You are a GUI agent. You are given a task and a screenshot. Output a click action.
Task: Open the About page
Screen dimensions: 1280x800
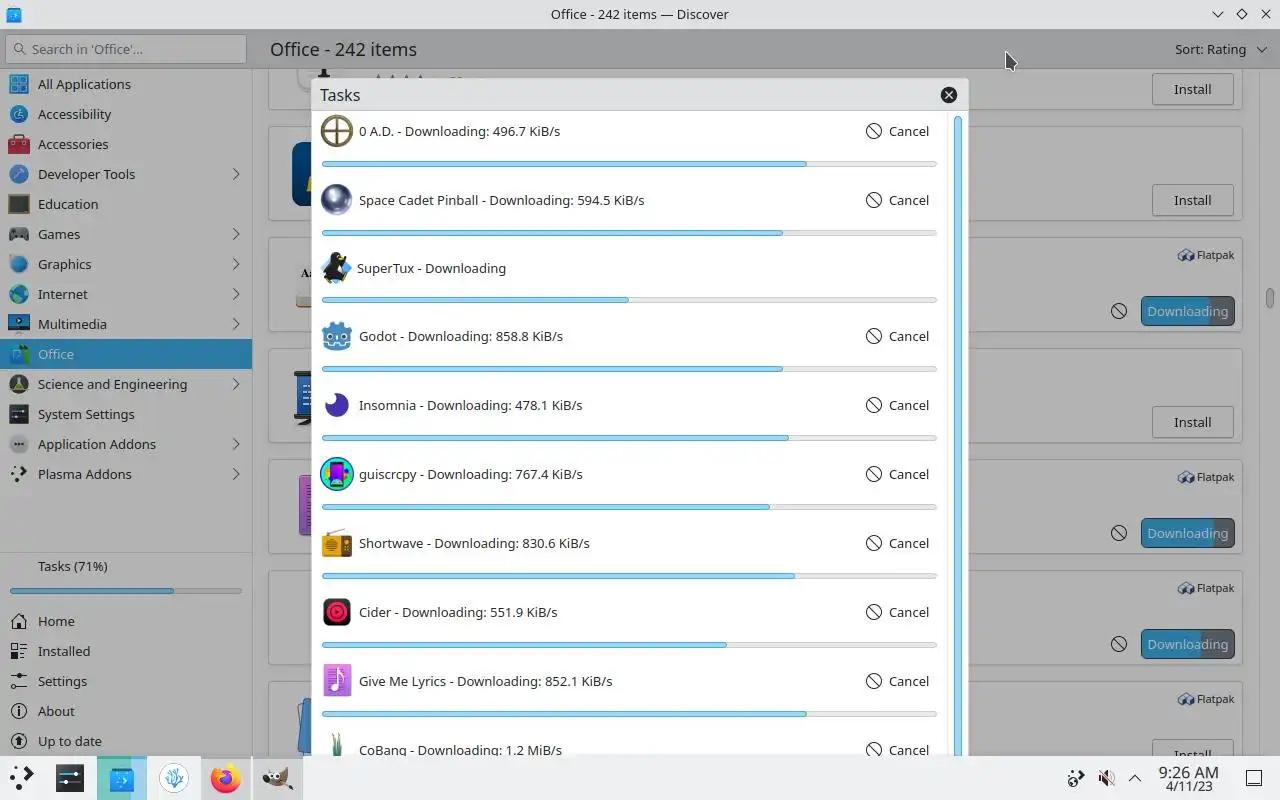click(126, 711)
